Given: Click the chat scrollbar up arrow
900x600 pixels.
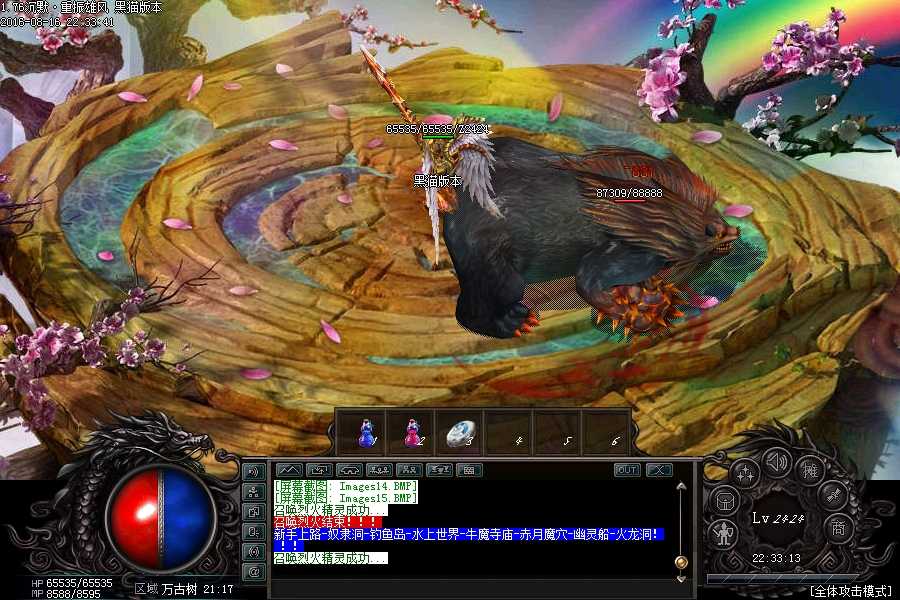Looking at the screenshot, I should point(681,486).
